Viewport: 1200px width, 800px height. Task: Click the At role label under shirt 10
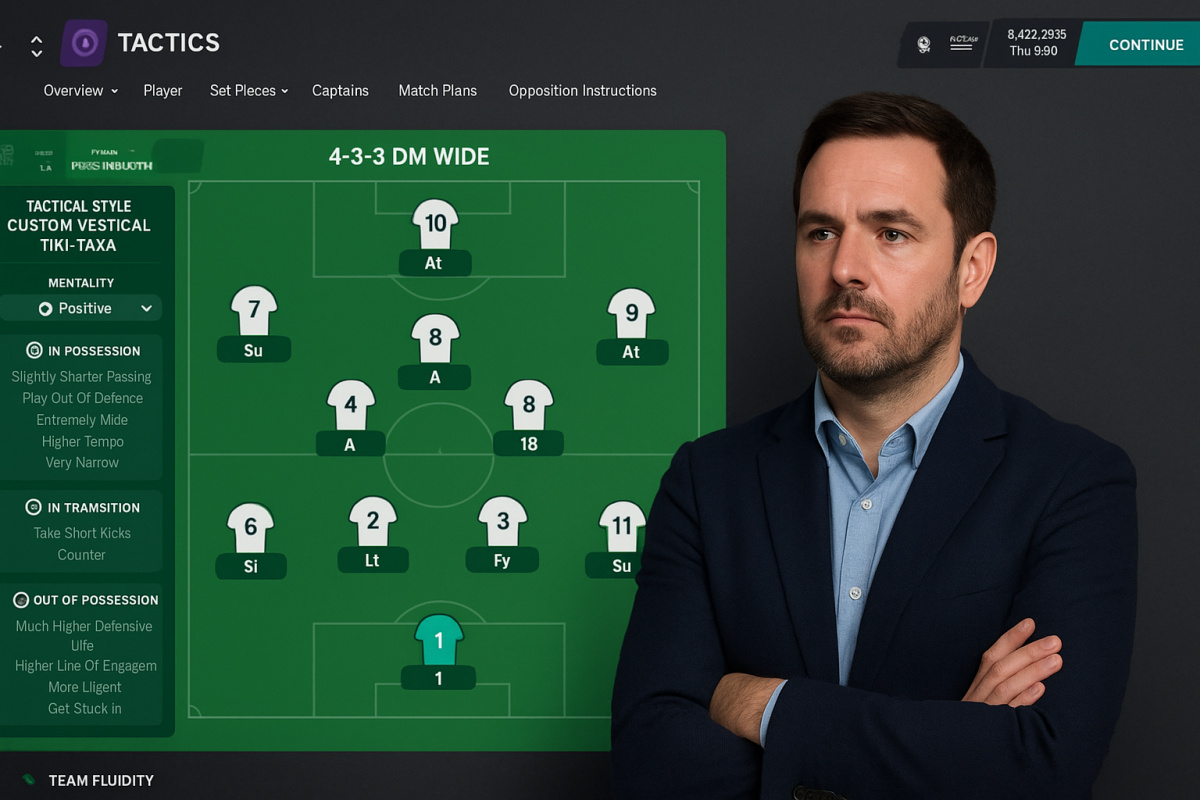pyautogui.click(x=434, y=263)
